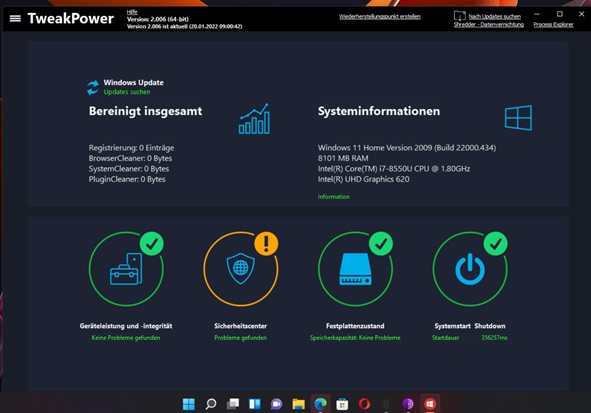This screenshot has height=413, width=591.
Task: Click the bar chart statistics icon
Action: pos(254,119)
